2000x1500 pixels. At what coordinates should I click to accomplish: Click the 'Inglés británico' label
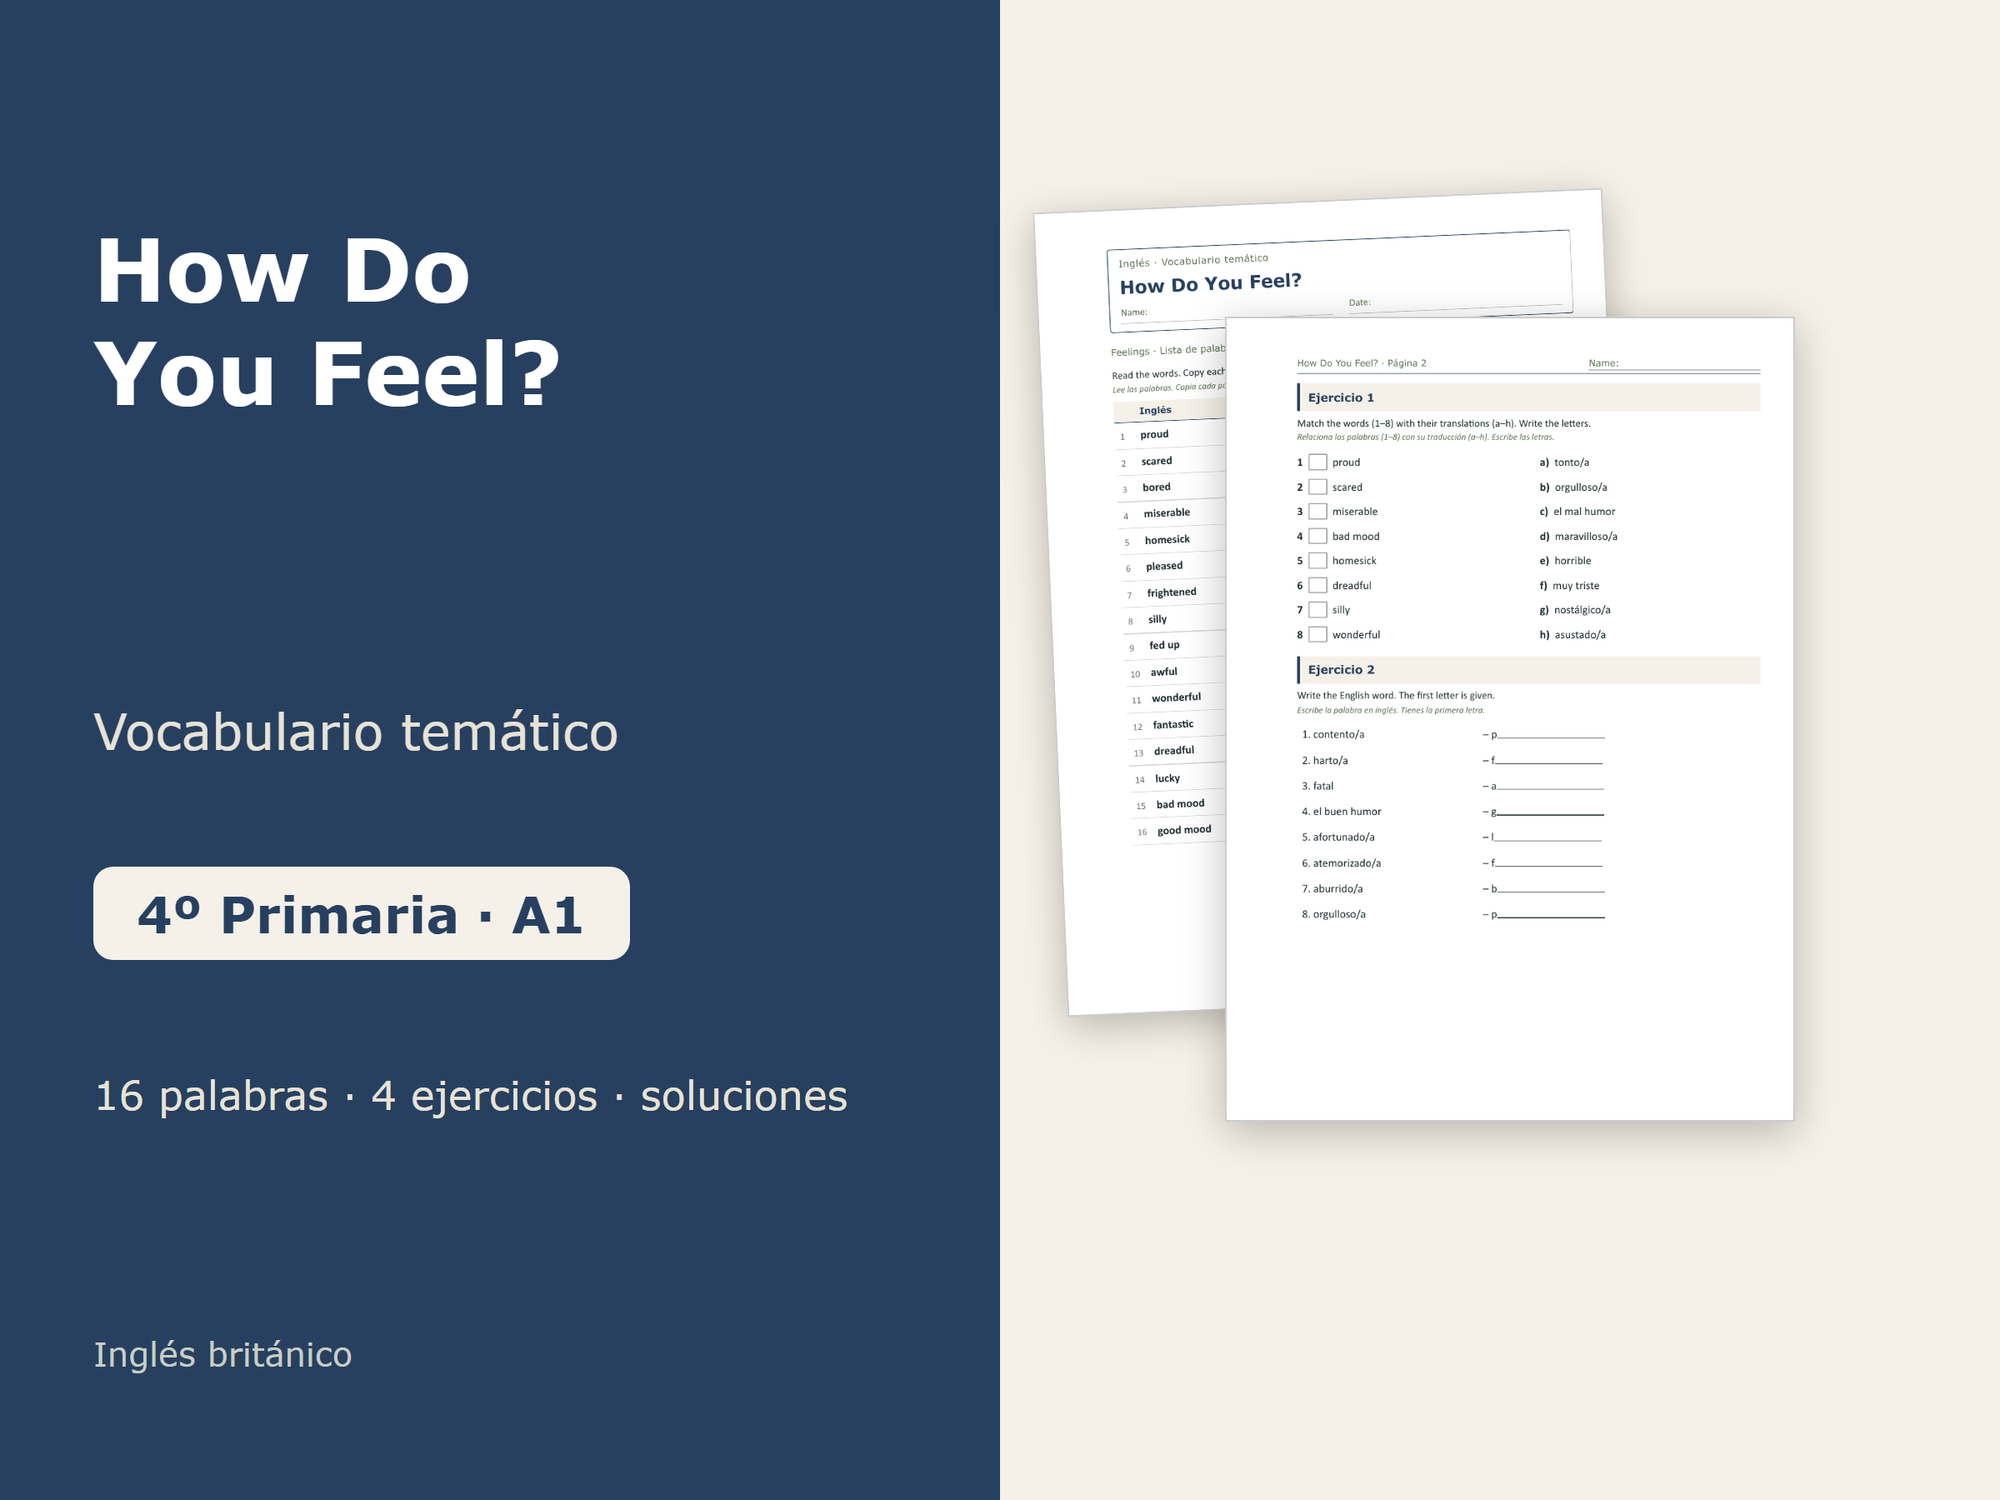(223, 1355)
